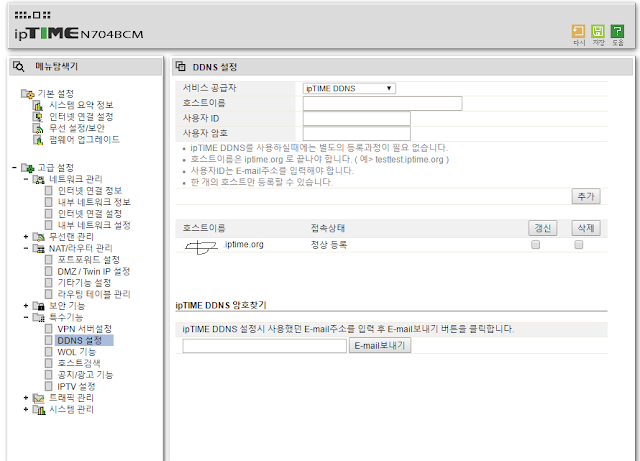Viewport: 640px width, 461px height.
Task: Click the 네트워크 관리 folder icon
Action: click(x=39, y=179)
